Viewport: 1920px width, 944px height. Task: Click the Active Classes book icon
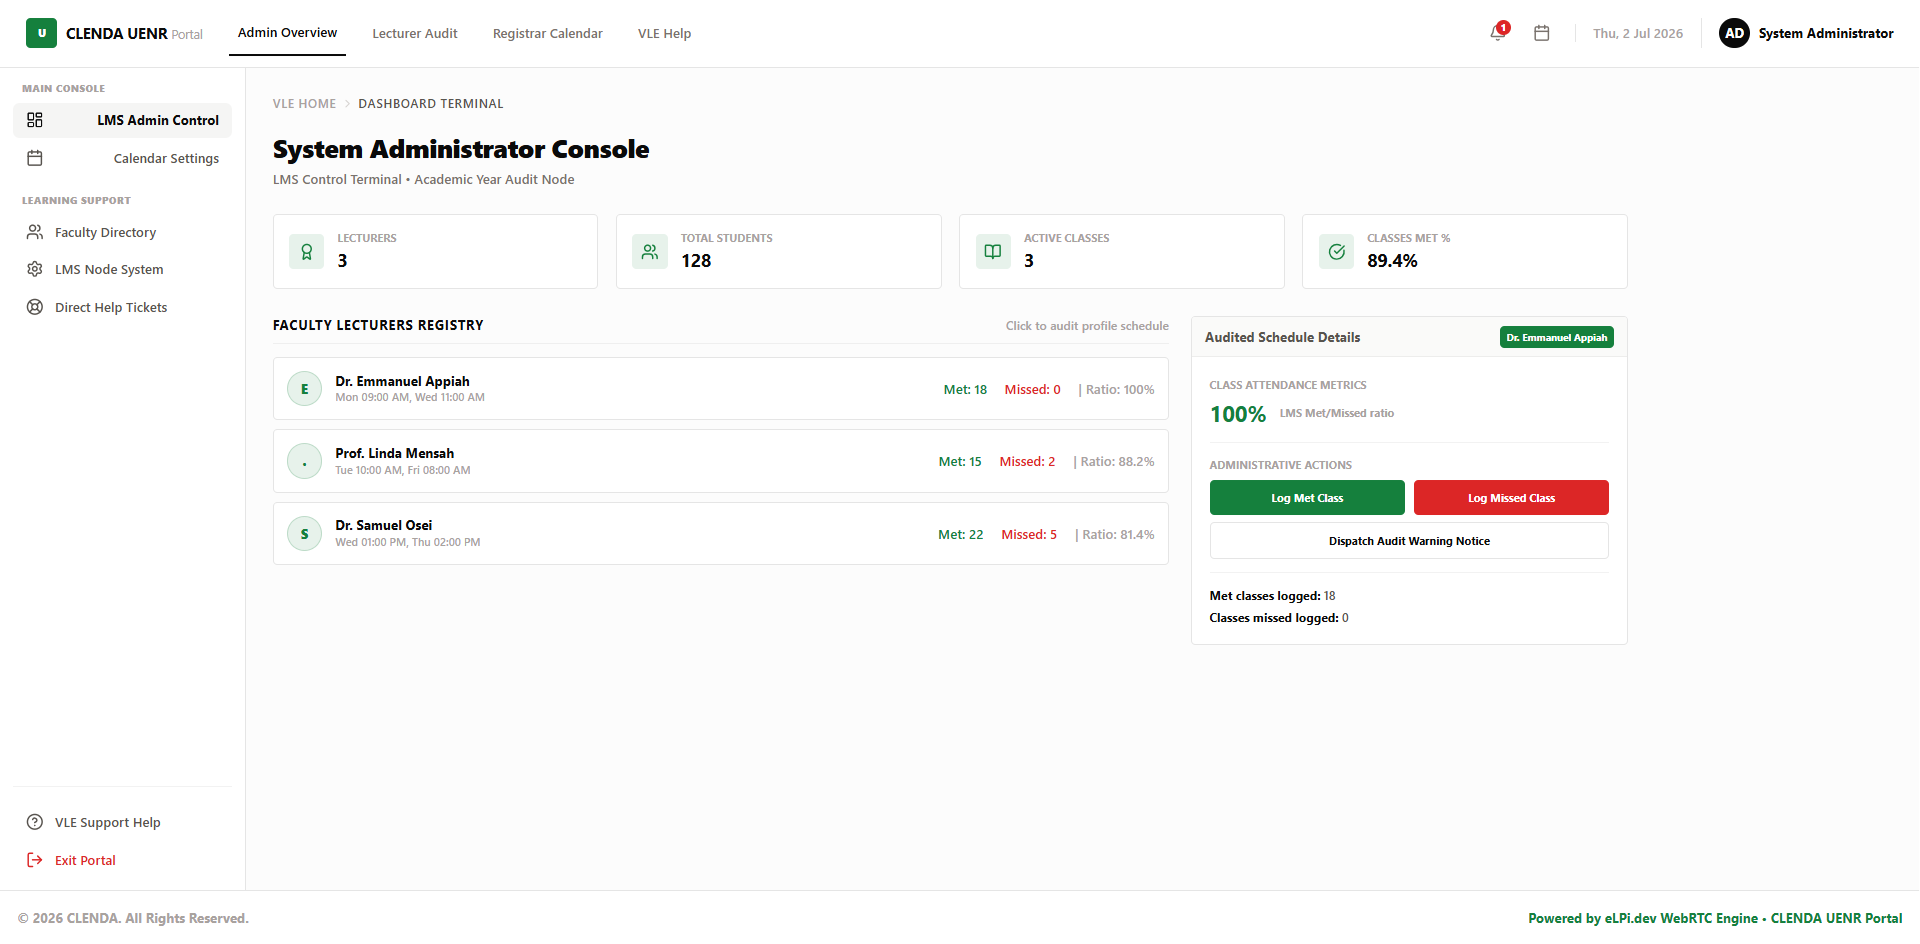coord(993,252)
